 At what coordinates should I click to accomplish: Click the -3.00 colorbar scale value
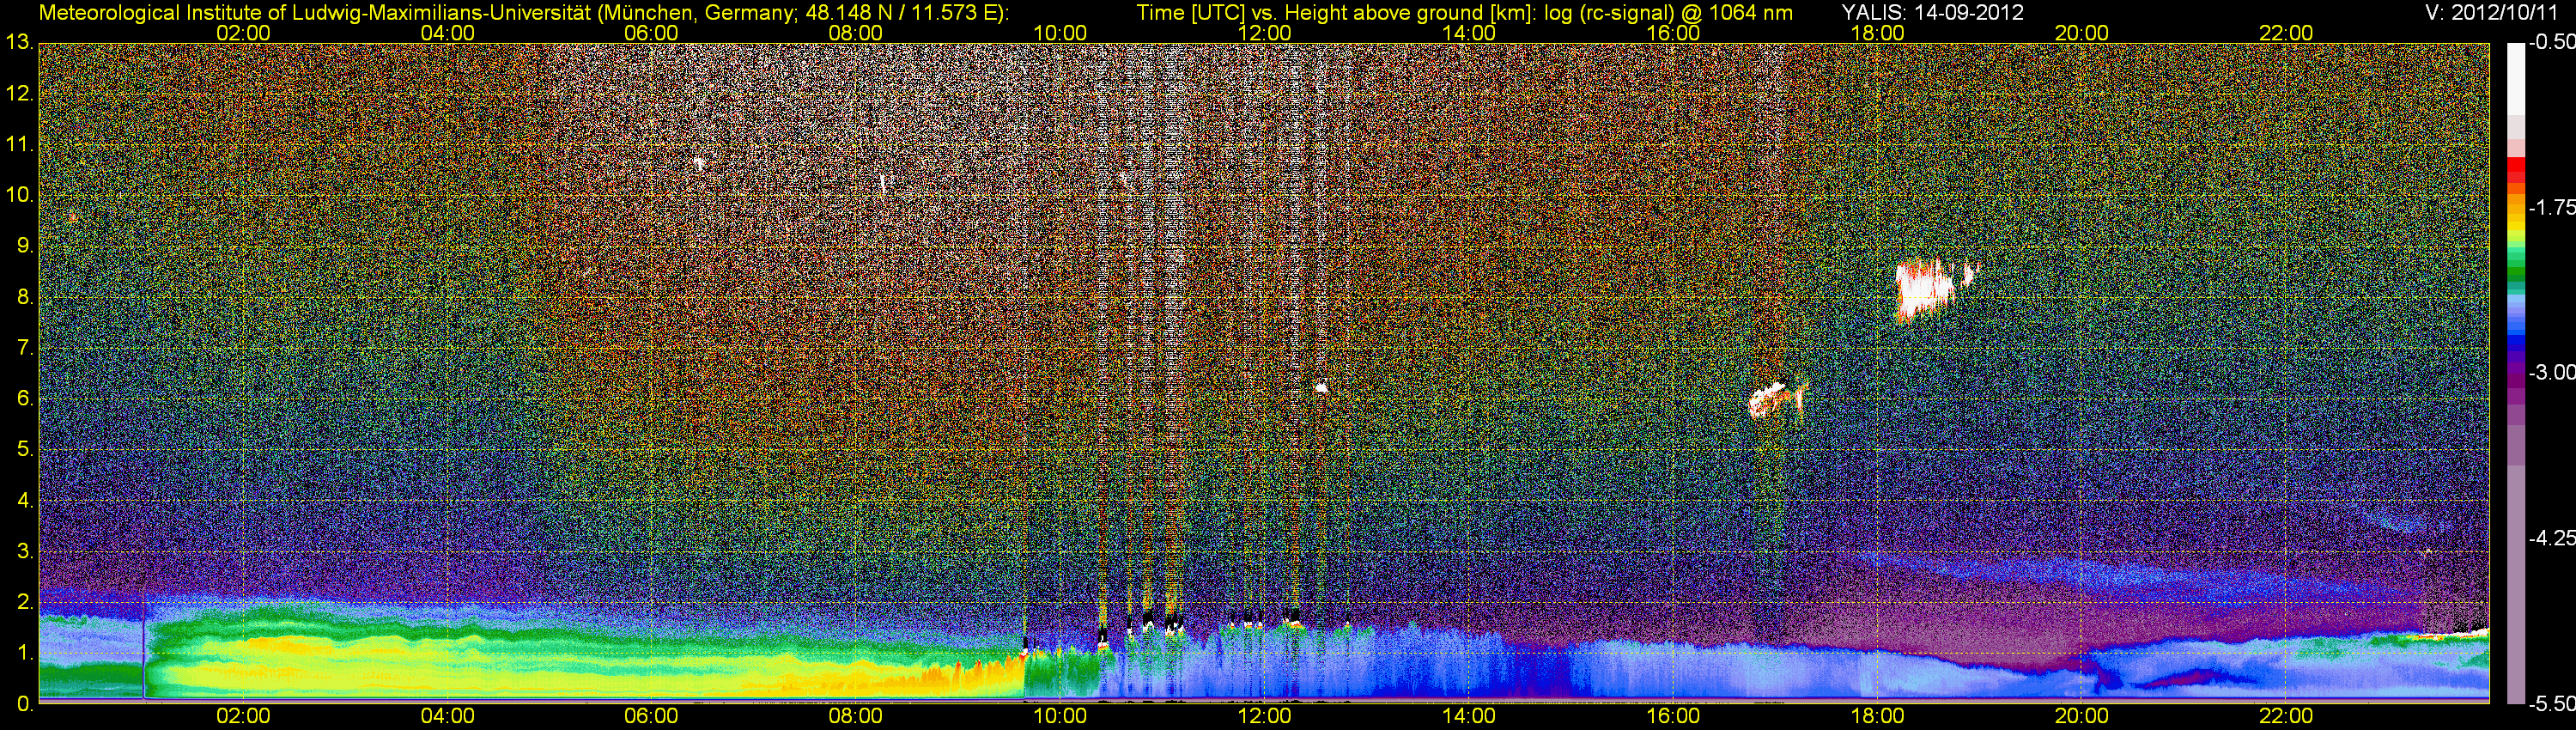pos(2552,373)
